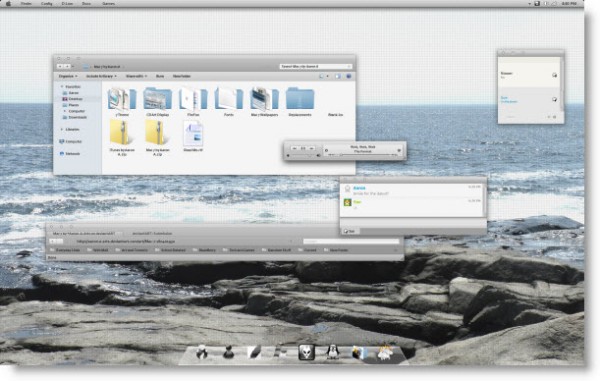The height and width of the screenshot is (381, 600).
Task: Select the second browser tab
Action: click(x=152, y=233)
